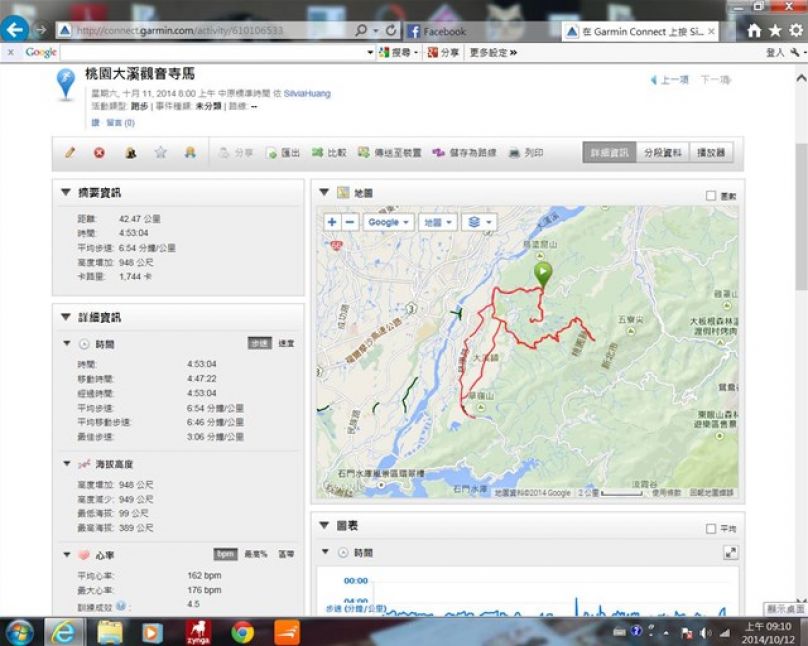Open the Google map provider dropdown
The image size is (808, 646).
point(388,222)
